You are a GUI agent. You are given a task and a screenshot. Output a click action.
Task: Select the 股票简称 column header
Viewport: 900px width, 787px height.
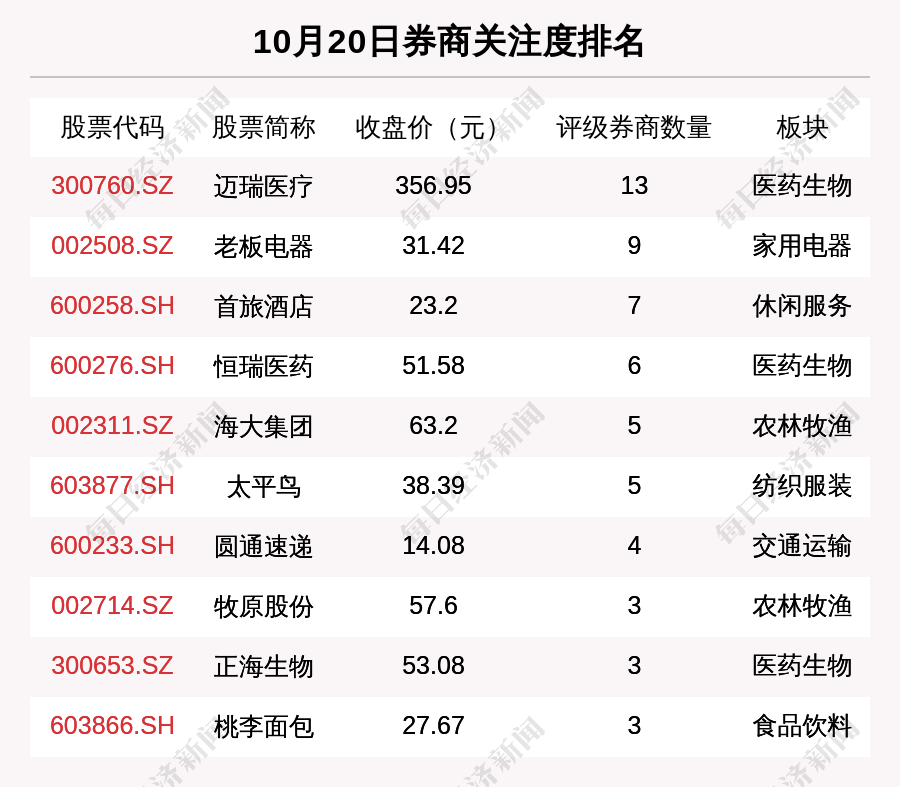pyautogui.click(x=263, y=127)
